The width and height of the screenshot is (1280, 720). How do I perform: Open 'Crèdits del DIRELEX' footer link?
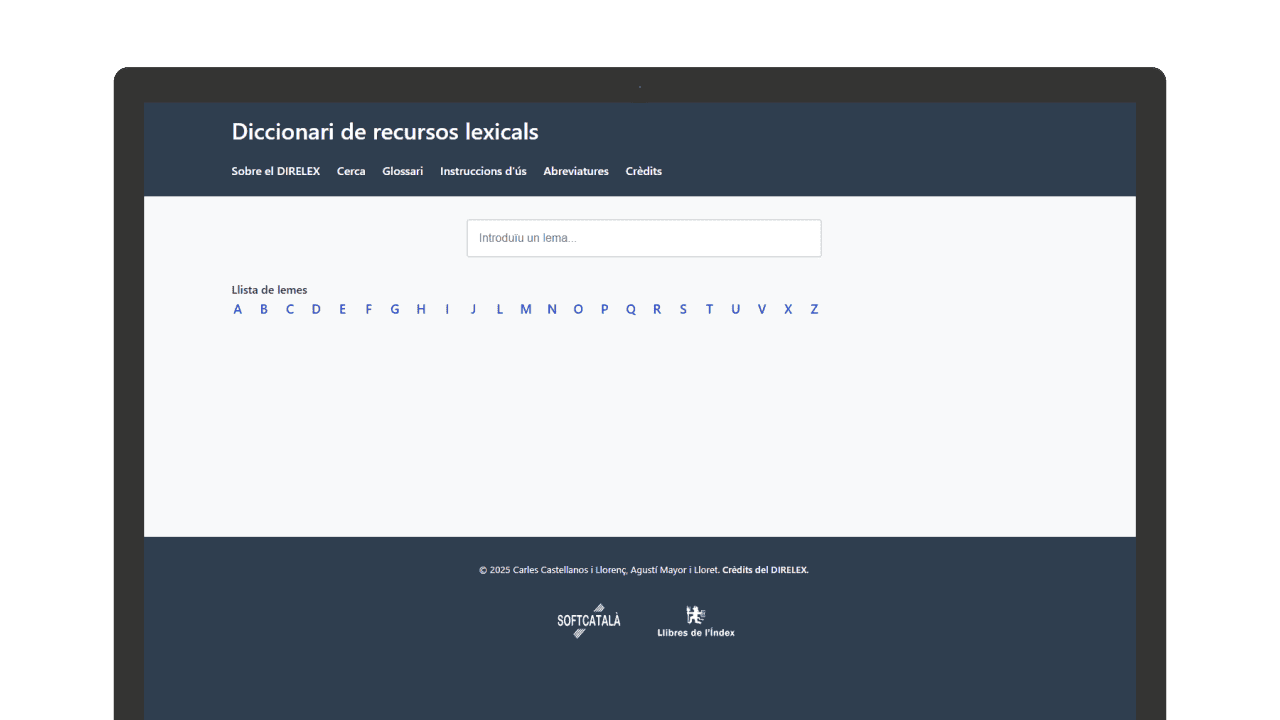click(765, 570)
